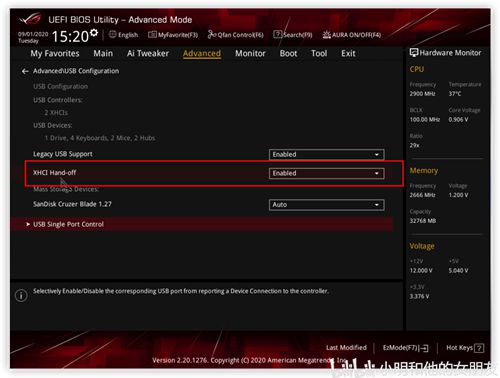Click the 12.000 V value
The image size is (500, 378).
[x=421, y=270]
